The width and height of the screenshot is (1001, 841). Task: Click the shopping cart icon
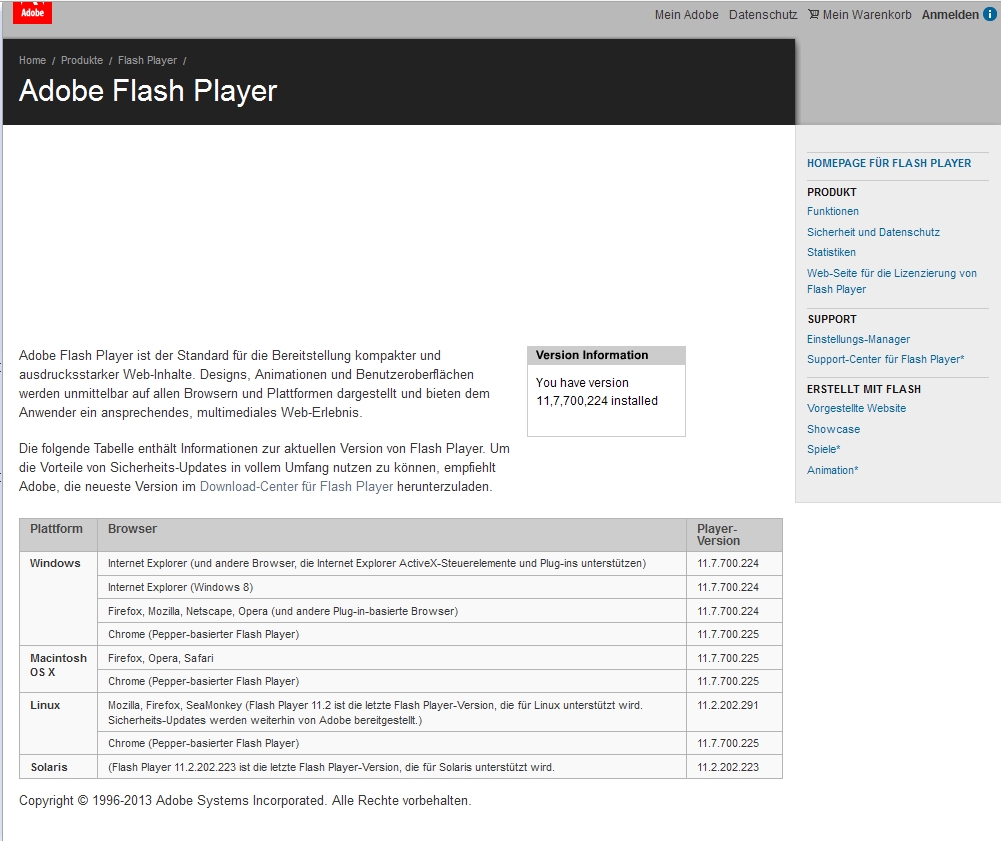tap(813, 14)
